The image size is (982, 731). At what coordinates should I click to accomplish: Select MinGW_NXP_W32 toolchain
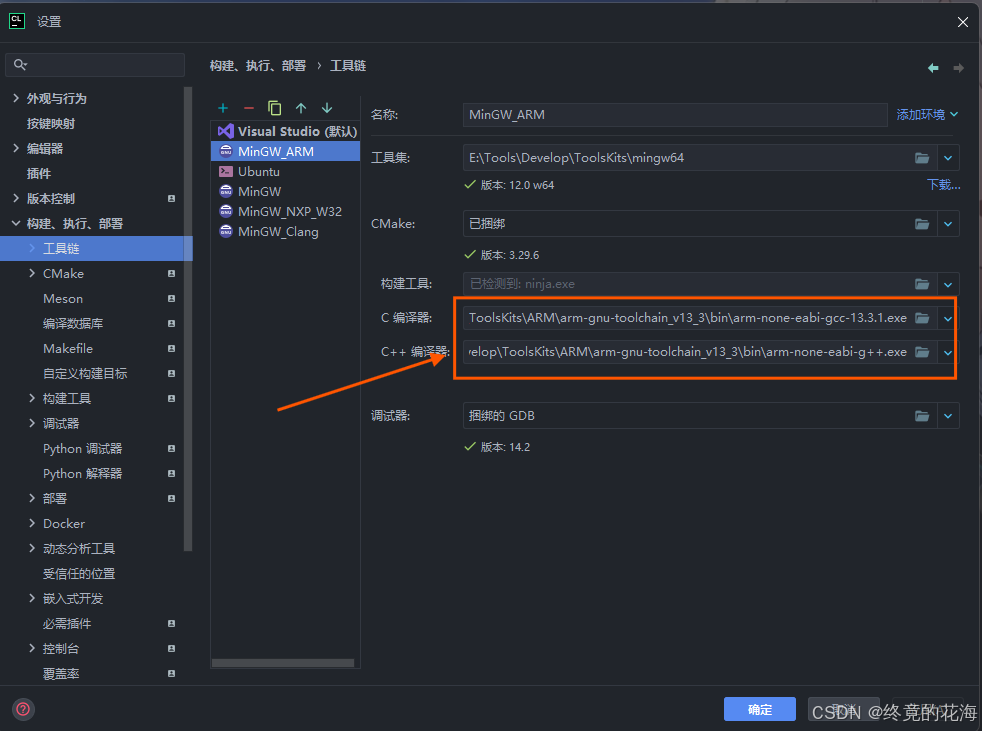(286, 212)
